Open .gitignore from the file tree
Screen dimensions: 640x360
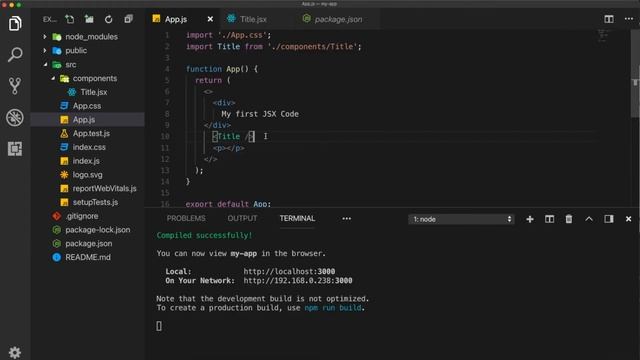click(x=87, y=216)
